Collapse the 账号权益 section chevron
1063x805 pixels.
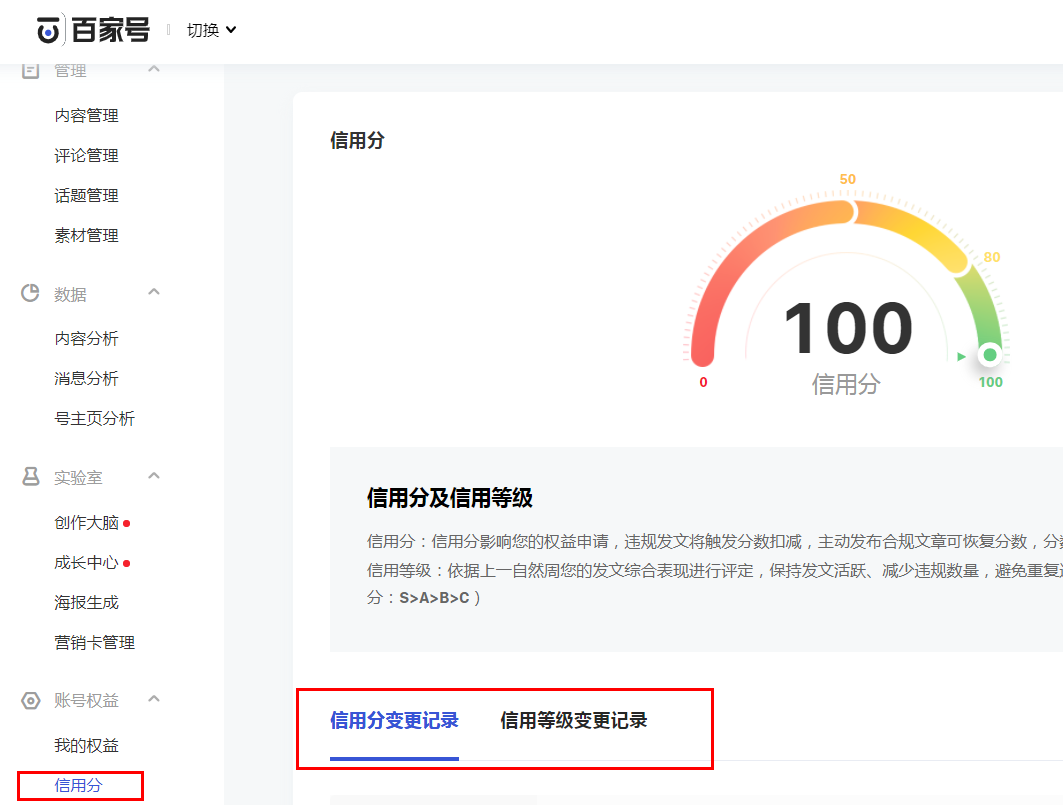(154, 699)
